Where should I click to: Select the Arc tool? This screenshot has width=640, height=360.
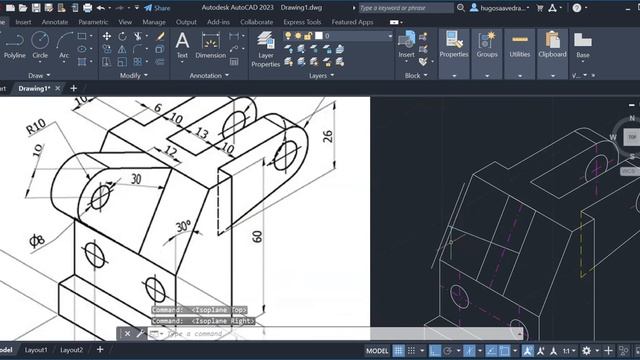point(64,46)
